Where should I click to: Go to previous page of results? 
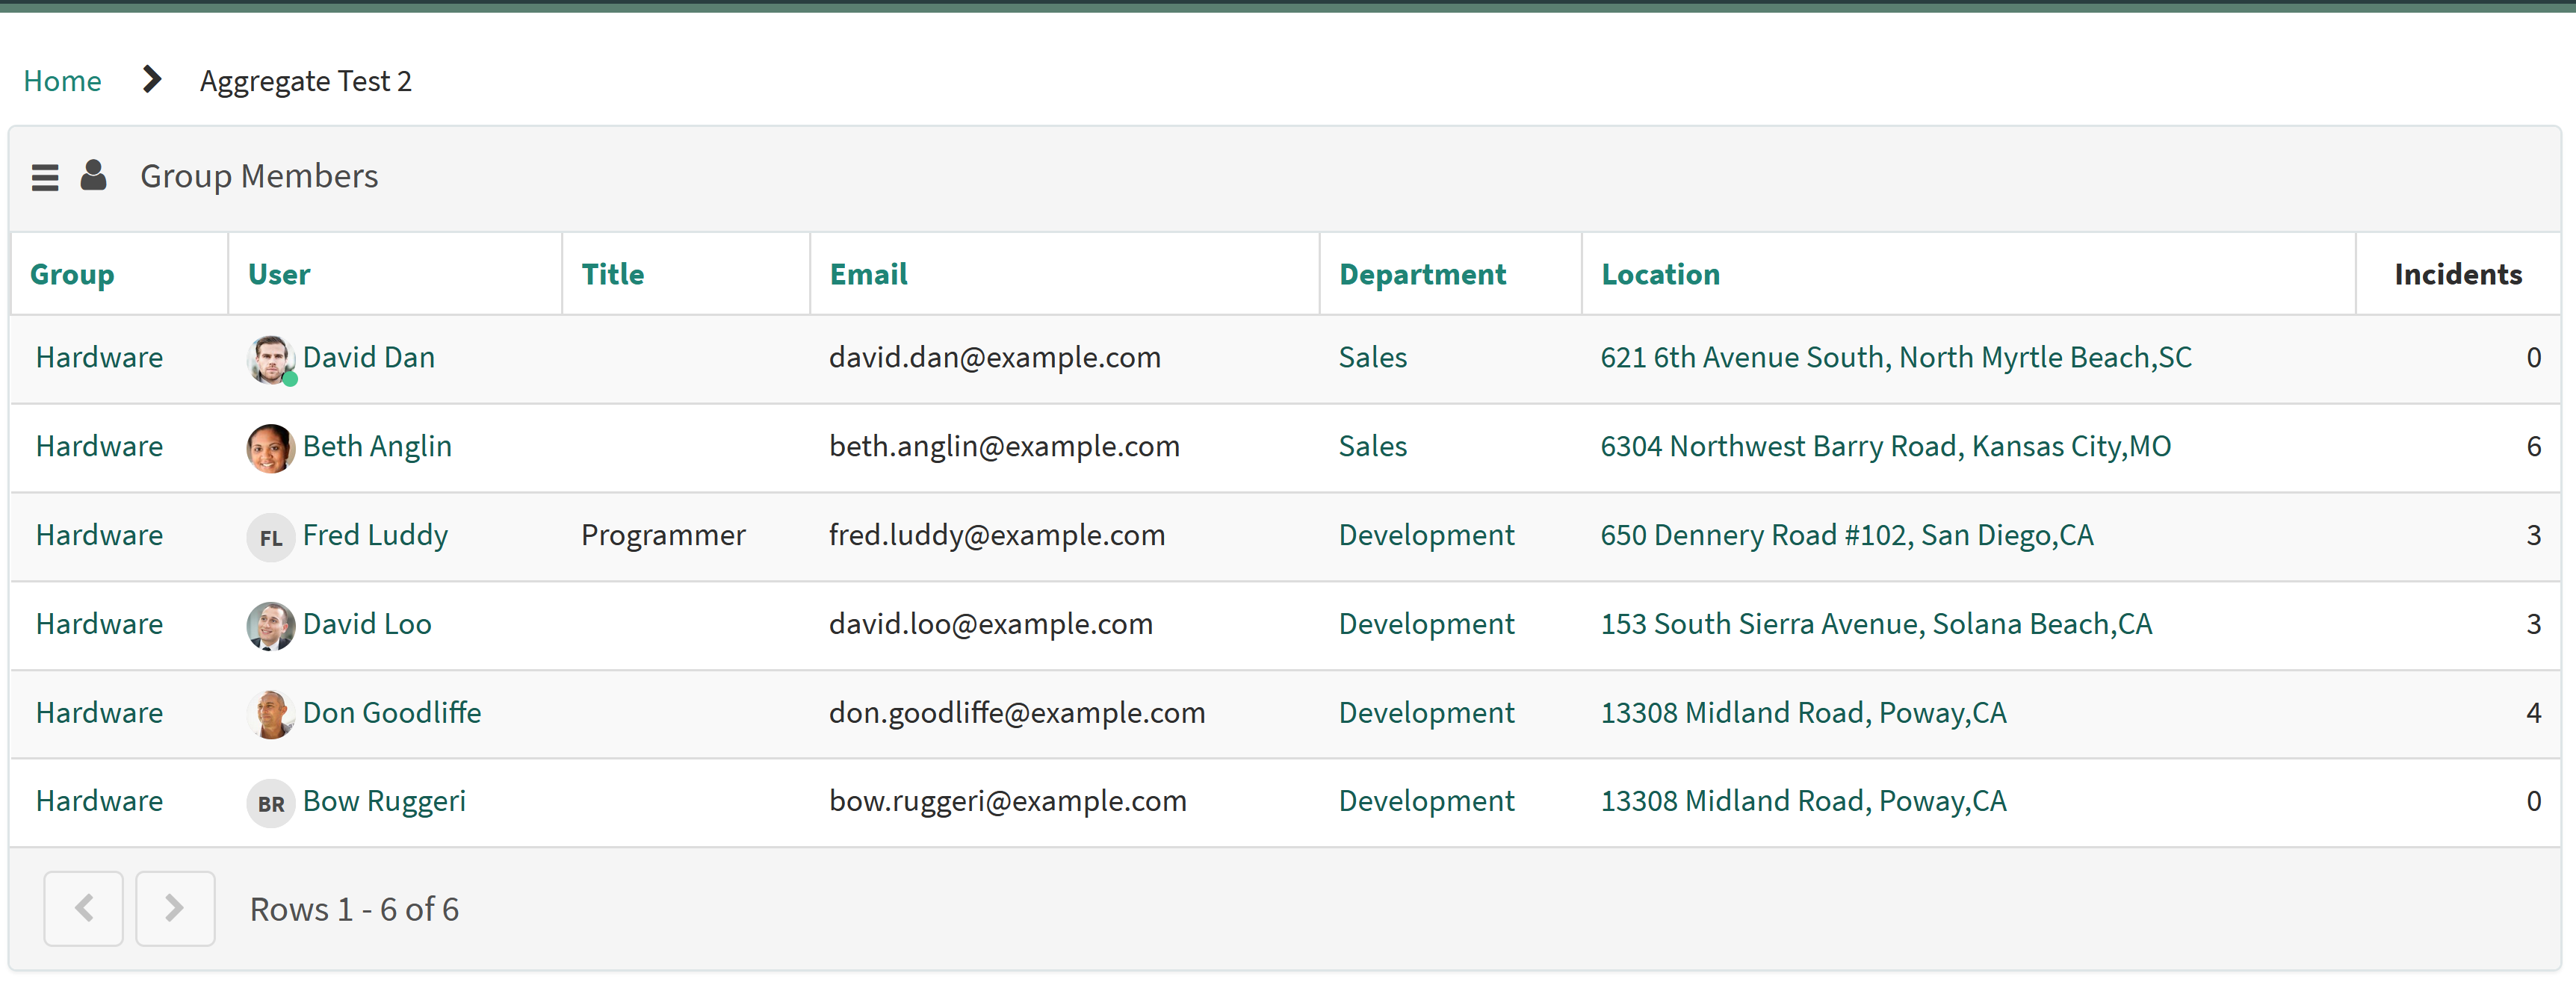[83, 908]
